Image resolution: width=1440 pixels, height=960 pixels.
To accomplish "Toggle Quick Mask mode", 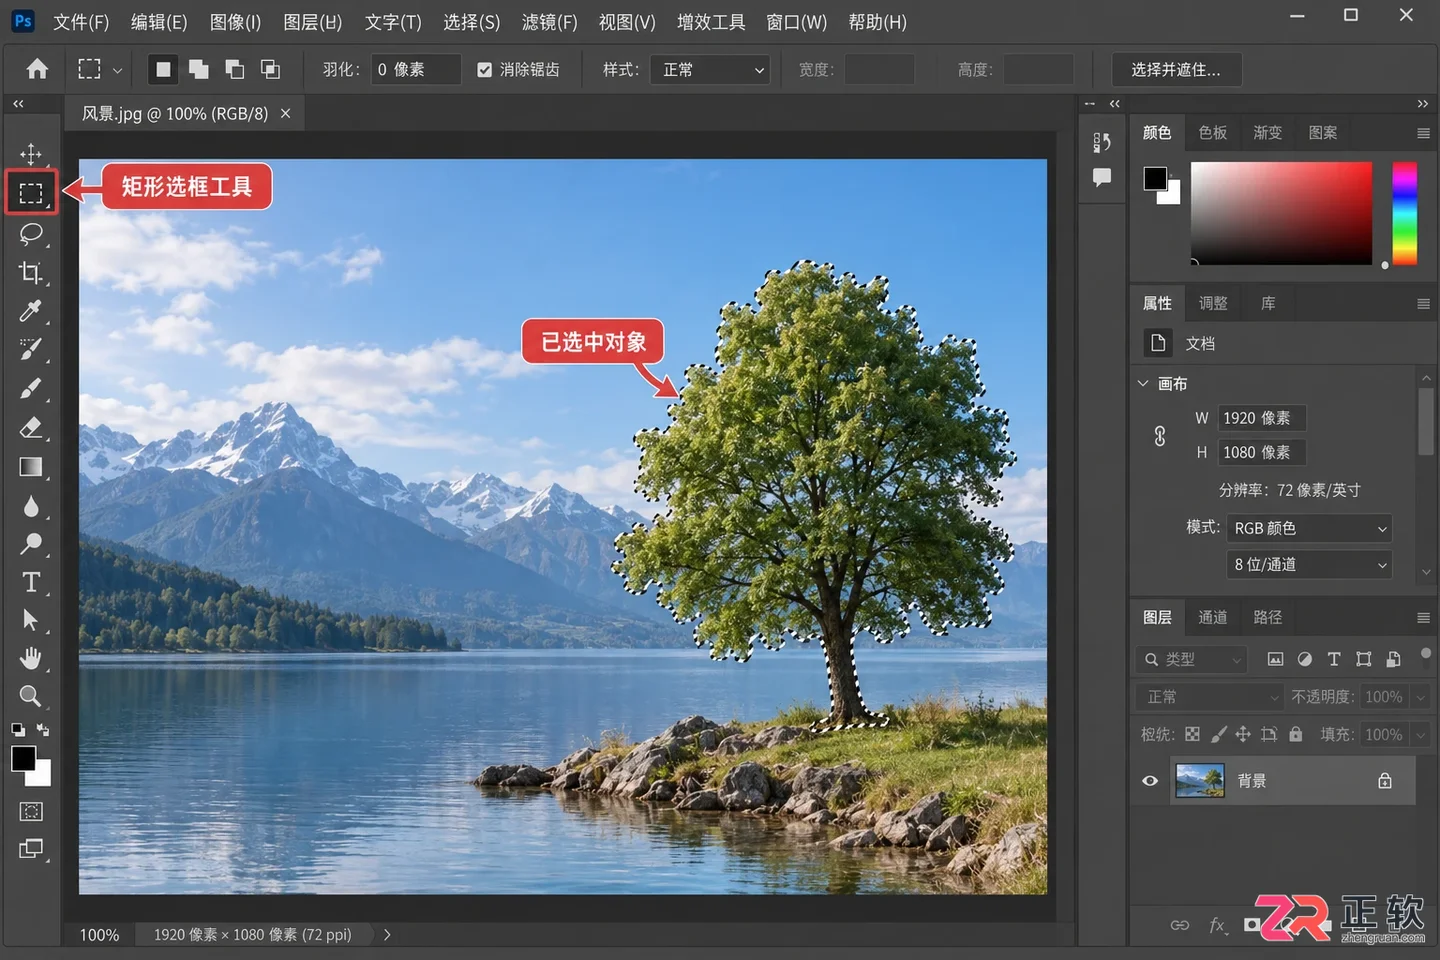I will click(31, 811).
